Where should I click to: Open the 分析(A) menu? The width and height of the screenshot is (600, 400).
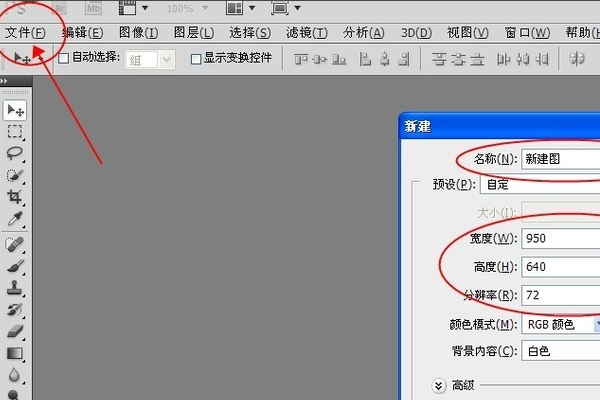pos(364,33)
